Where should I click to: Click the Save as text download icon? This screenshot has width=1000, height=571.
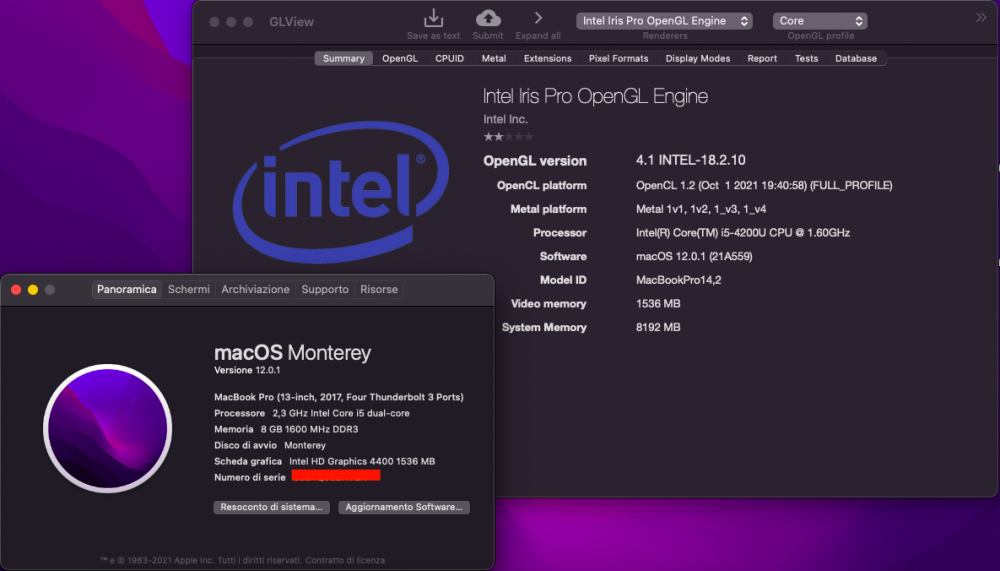coord(433,18)
